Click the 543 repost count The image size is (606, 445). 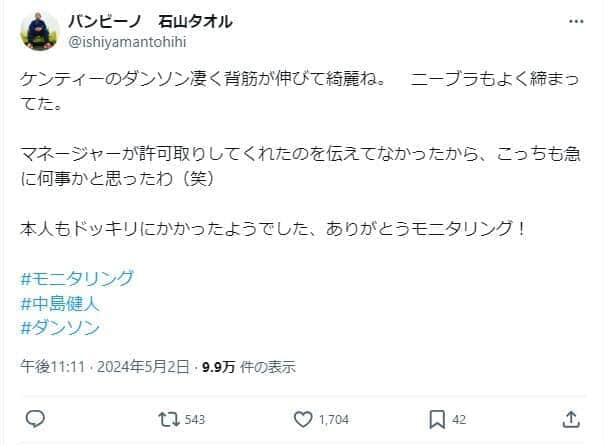(x=195, y=419)
